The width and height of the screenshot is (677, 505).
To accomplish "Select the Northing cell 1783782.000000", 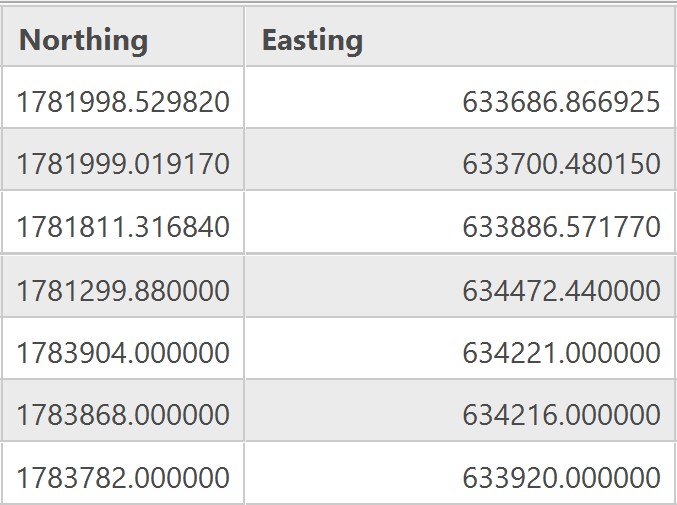I will pyautogui.click(x=123, y=473).
